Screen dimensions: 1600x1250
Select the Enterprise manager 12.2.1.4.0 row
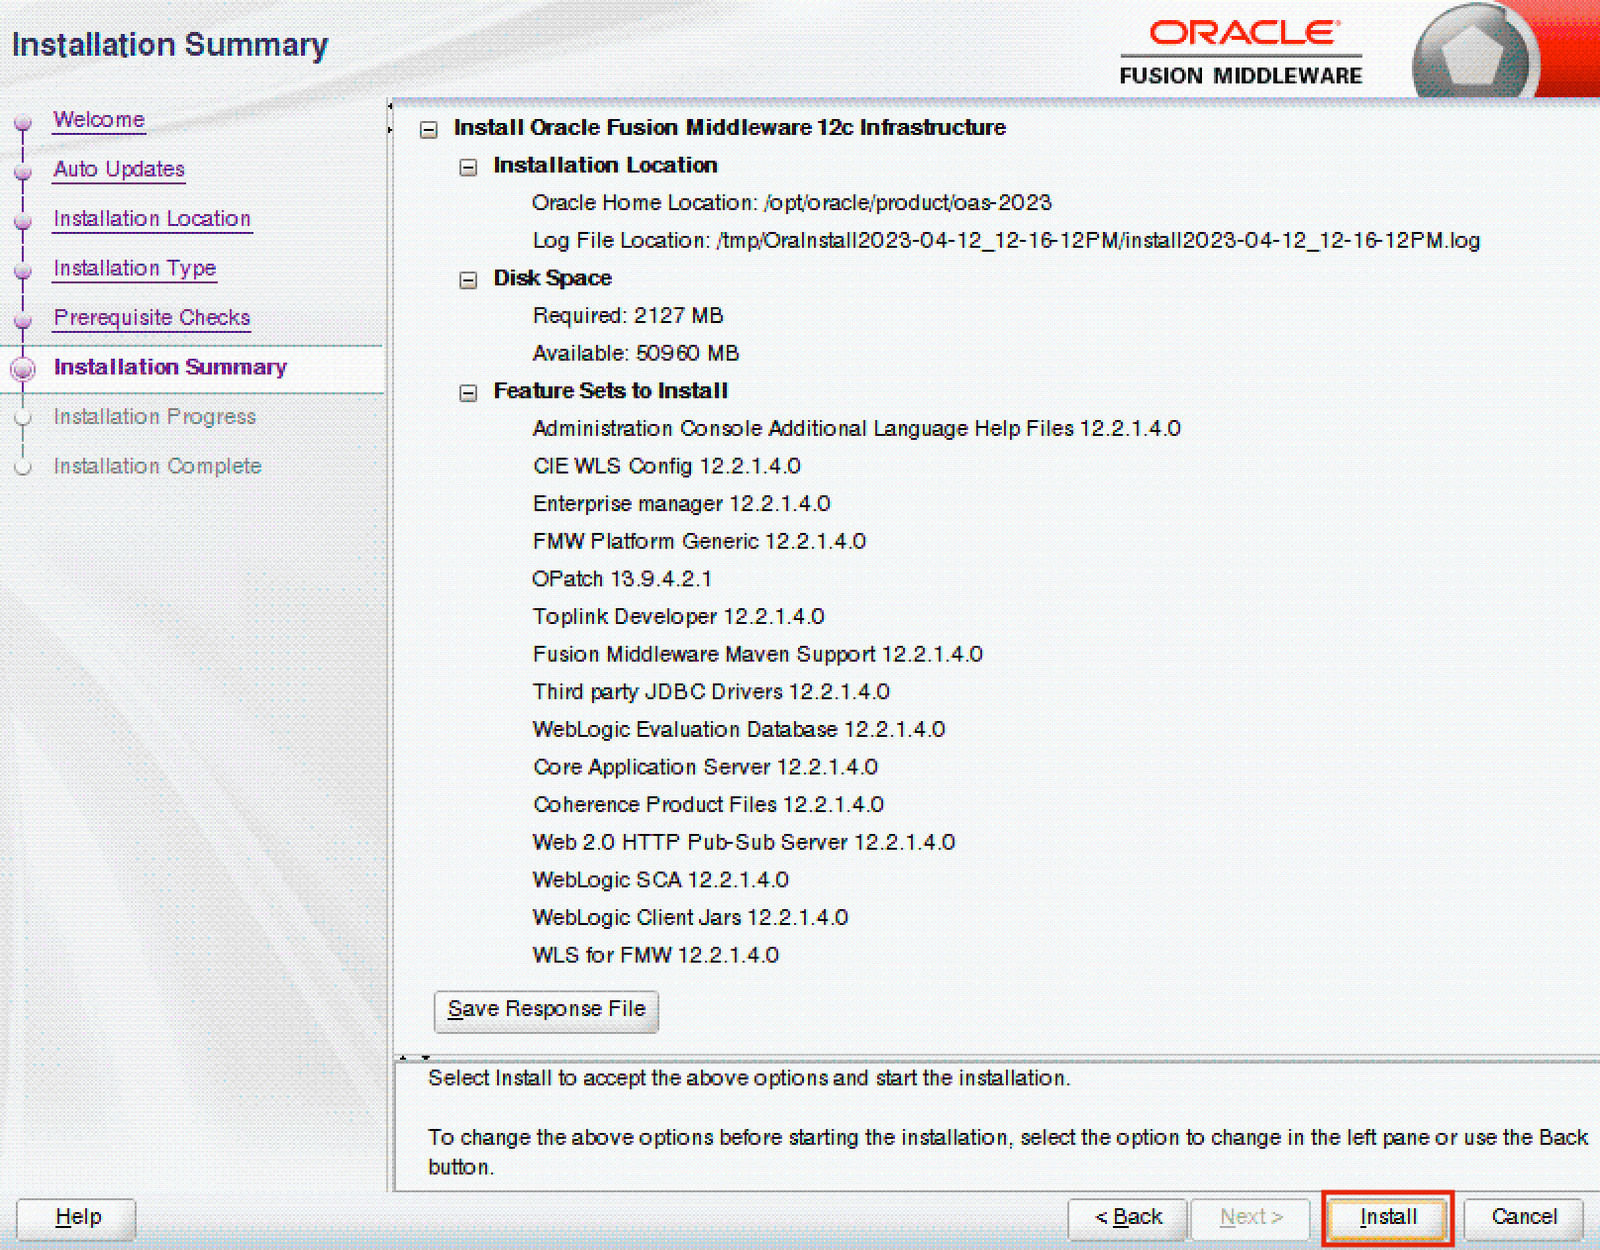(682, 504)
